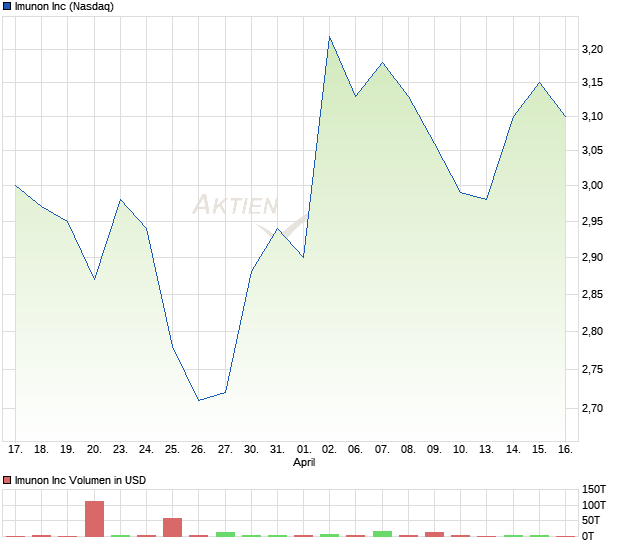Click the '30.' date label
The height and width of the screenshot is (546, 620).
point(251,450)
